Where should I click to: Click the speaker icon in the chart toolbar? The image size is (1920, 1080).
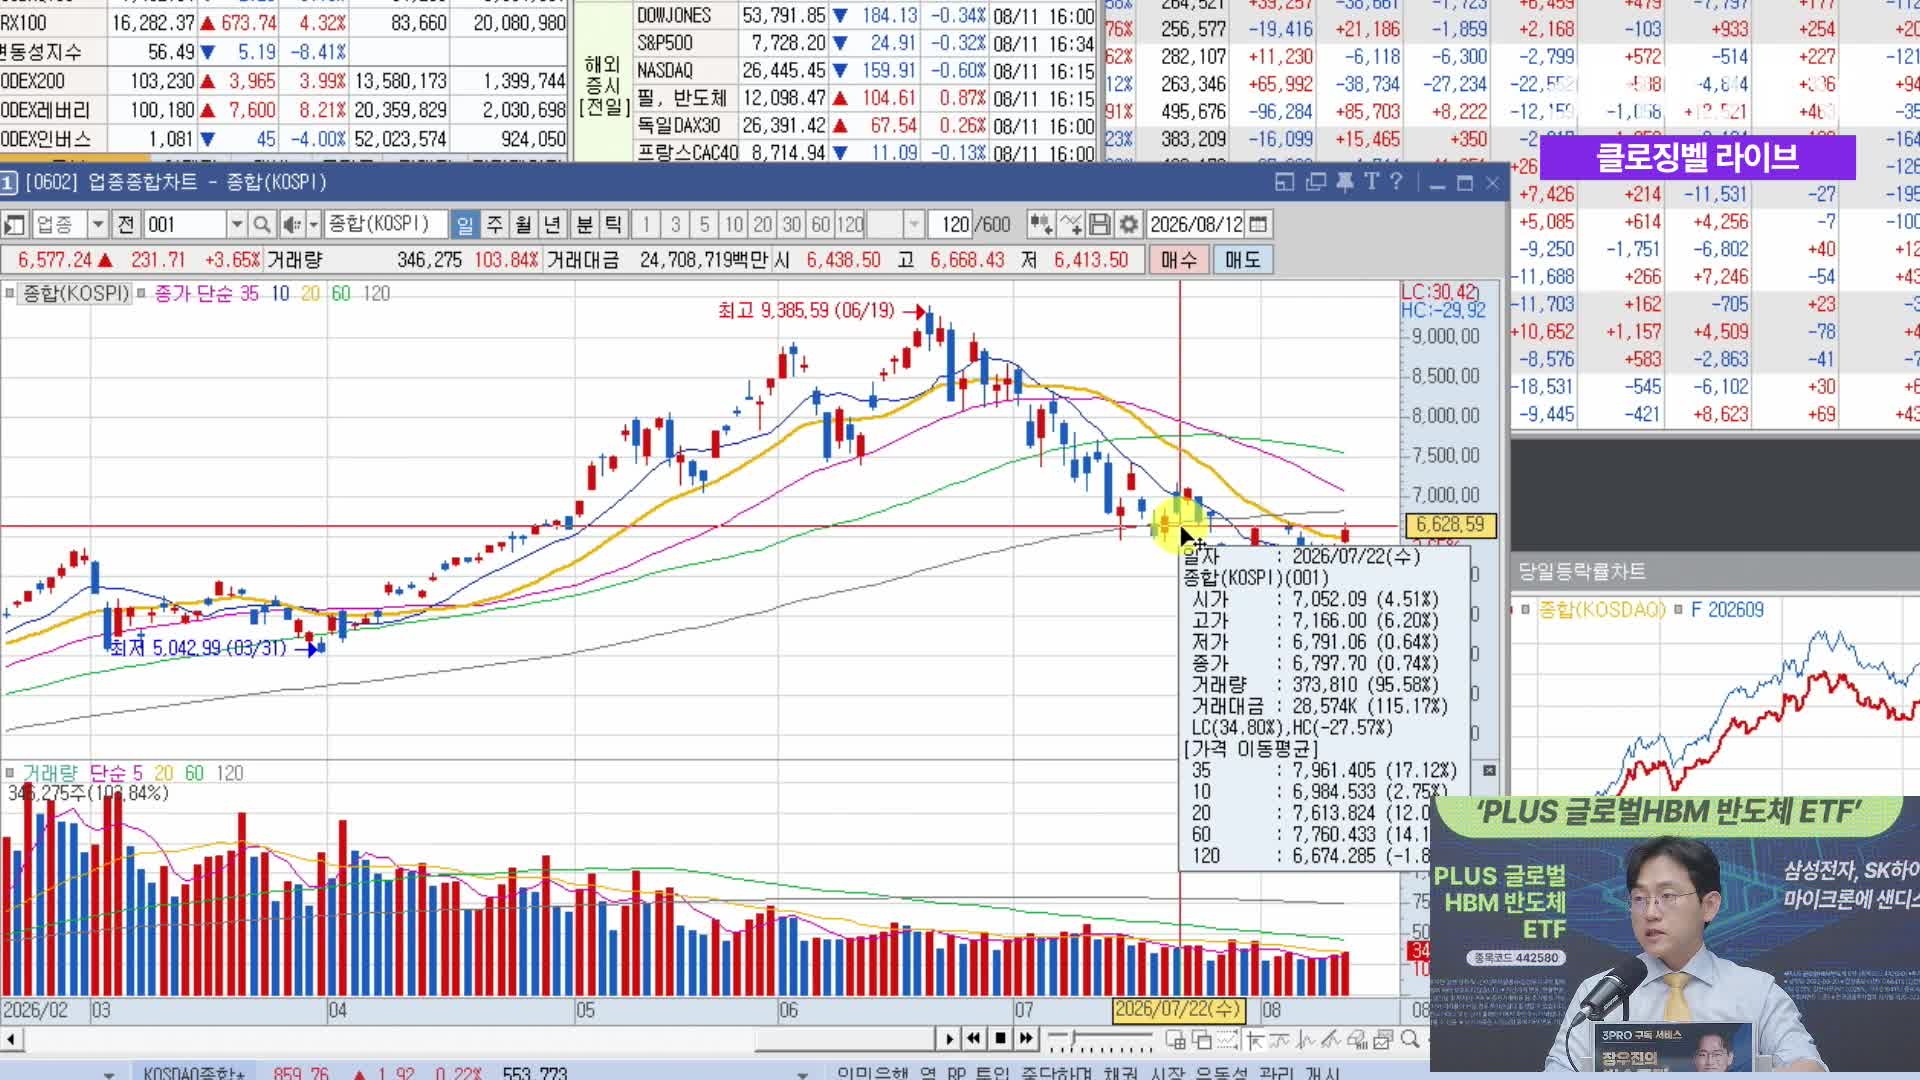pos(291,224)
